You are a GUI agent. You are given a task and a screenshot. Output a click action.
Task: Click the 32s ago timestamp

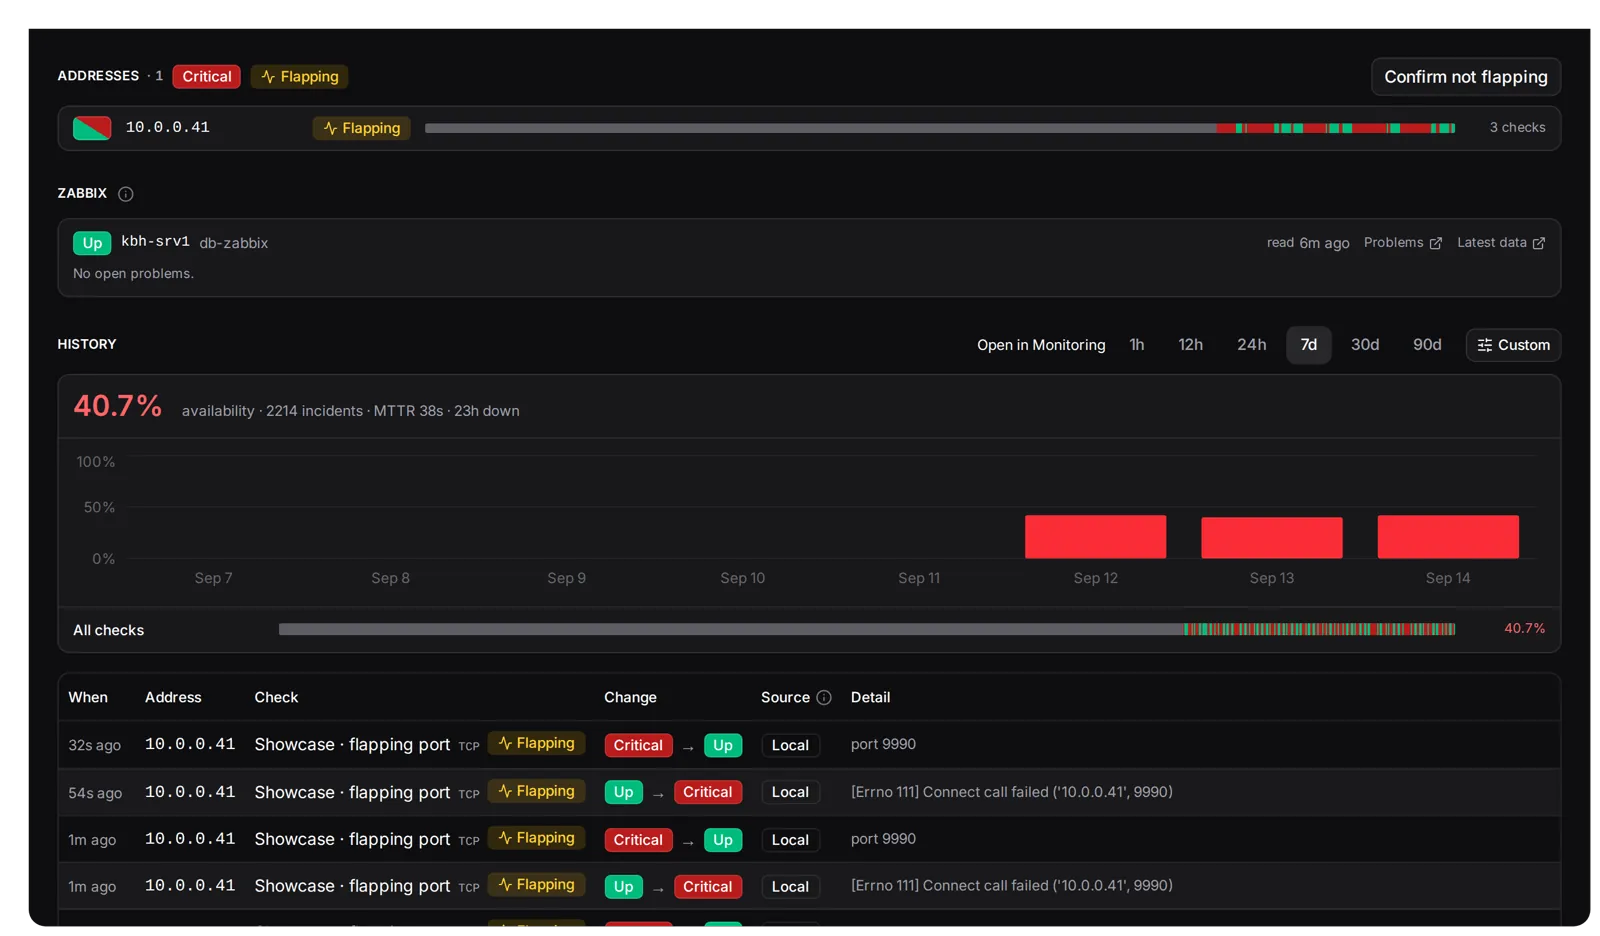94,746
